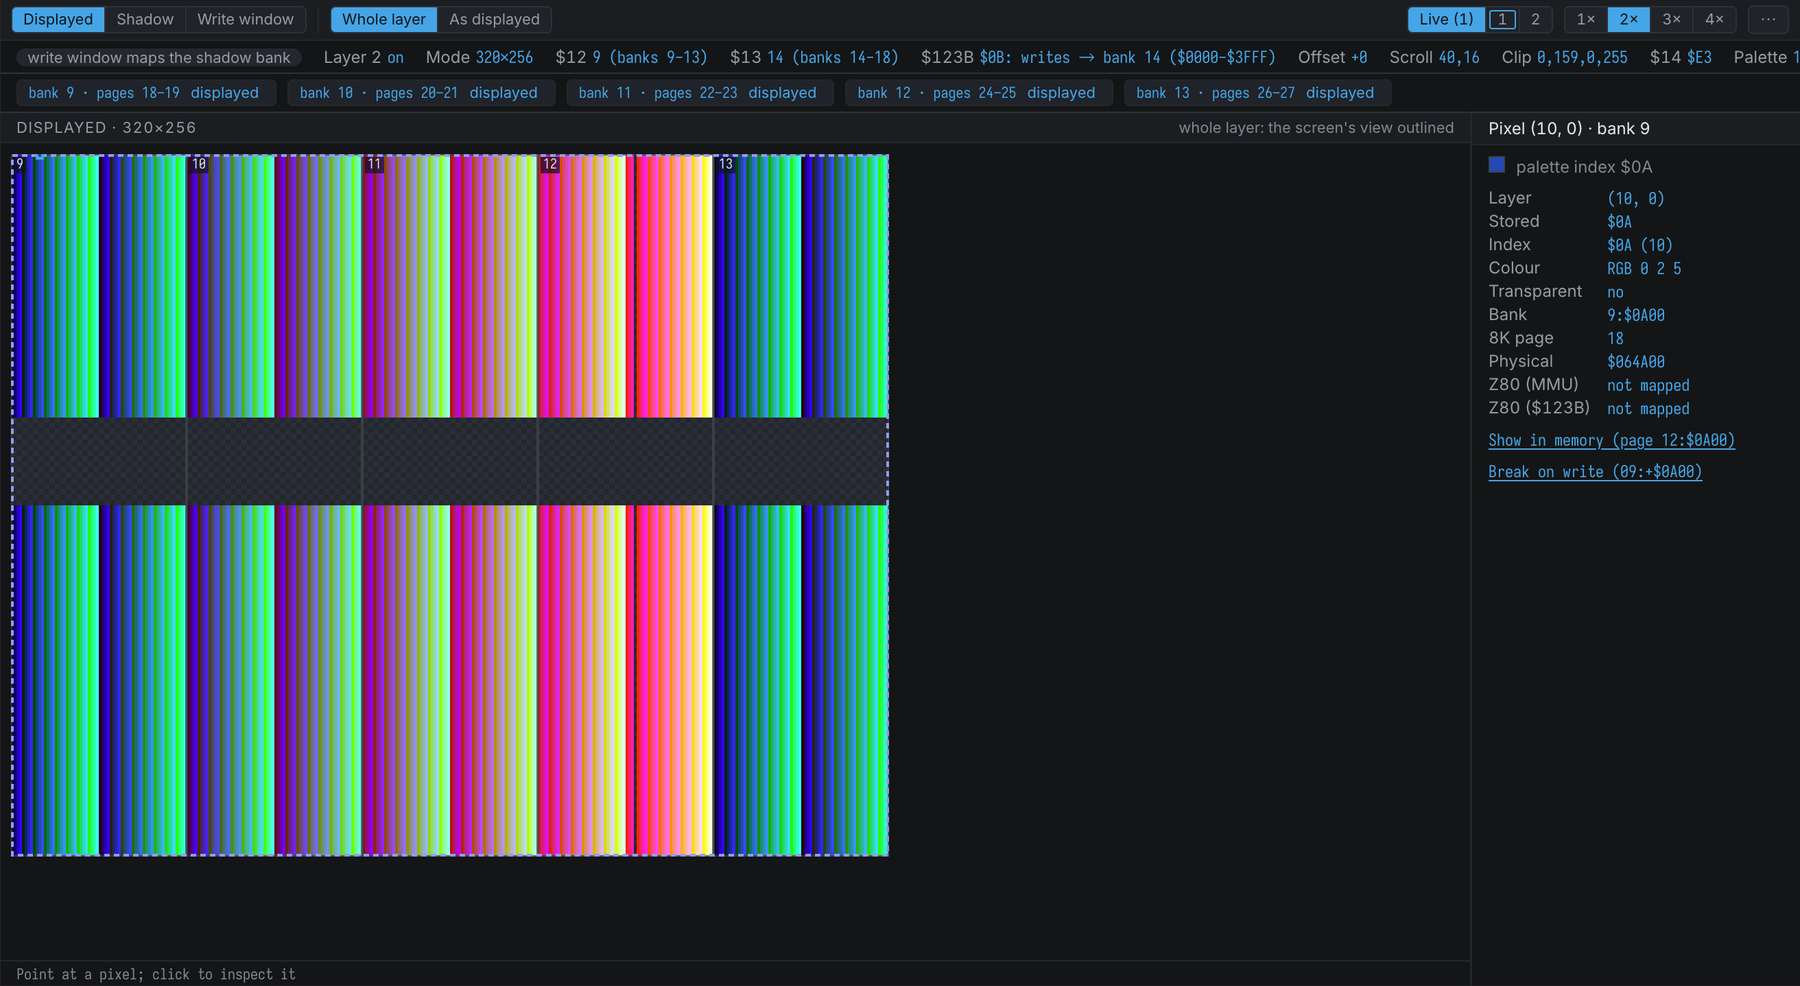Click the DISPLAYED · 320×256 heading
The image size is (1800, 986).
(x=106, y=128)
